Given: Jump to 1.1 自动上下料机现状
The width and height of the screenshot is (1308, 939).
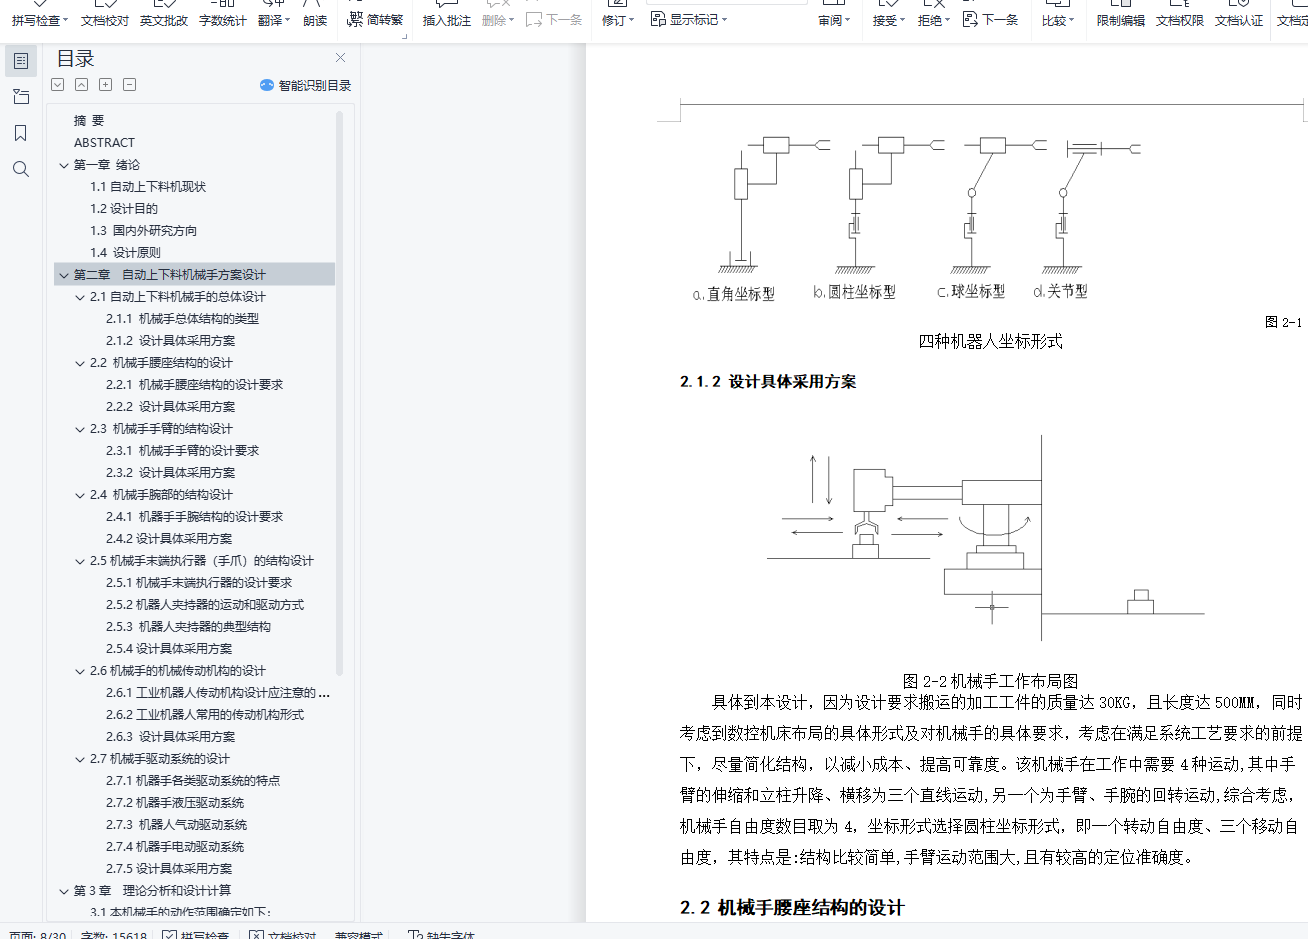Looking at the screenshot, I should coord(148,187).
